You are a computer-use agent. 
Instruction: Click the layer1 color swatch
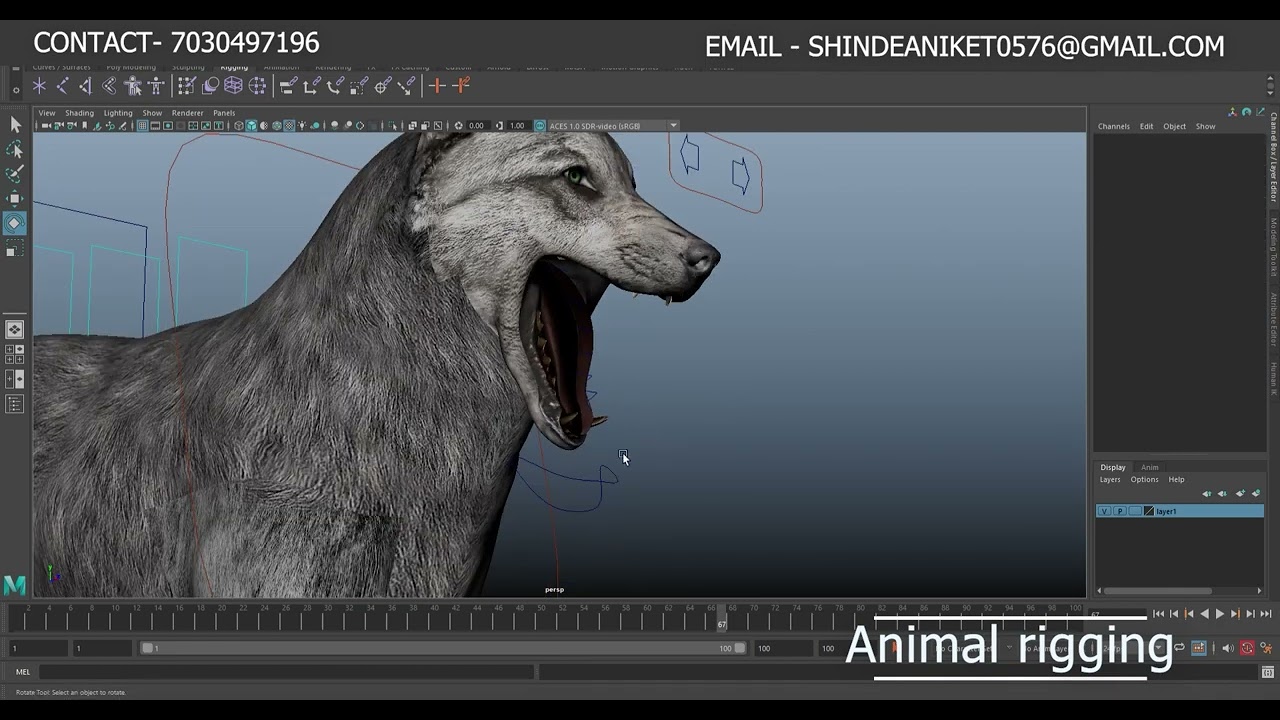1149,511
